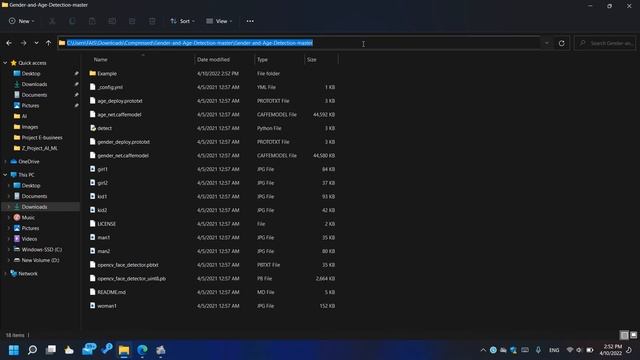
Task: Collapse the This PC tree node
Action: point(5,175)
